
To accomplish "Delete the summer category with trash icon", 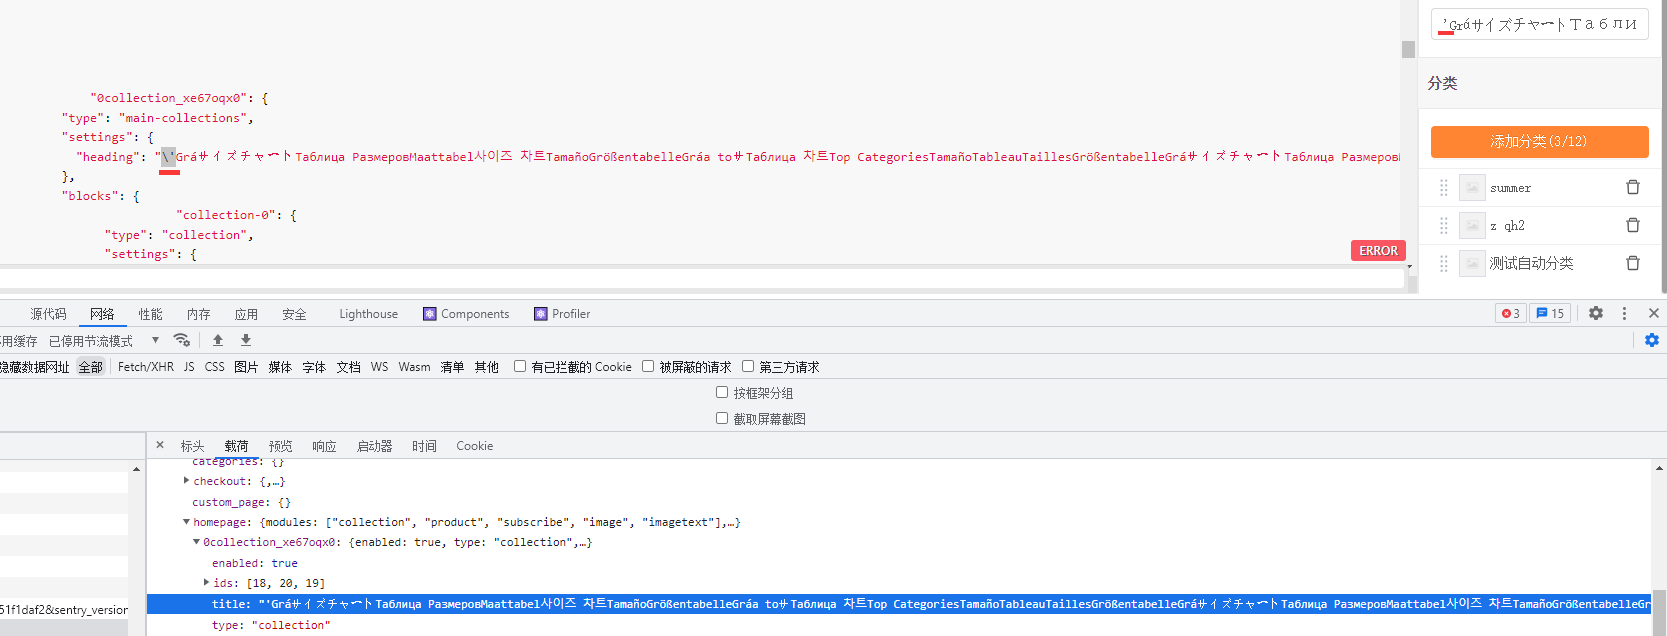I will [x=1632, y=187].
